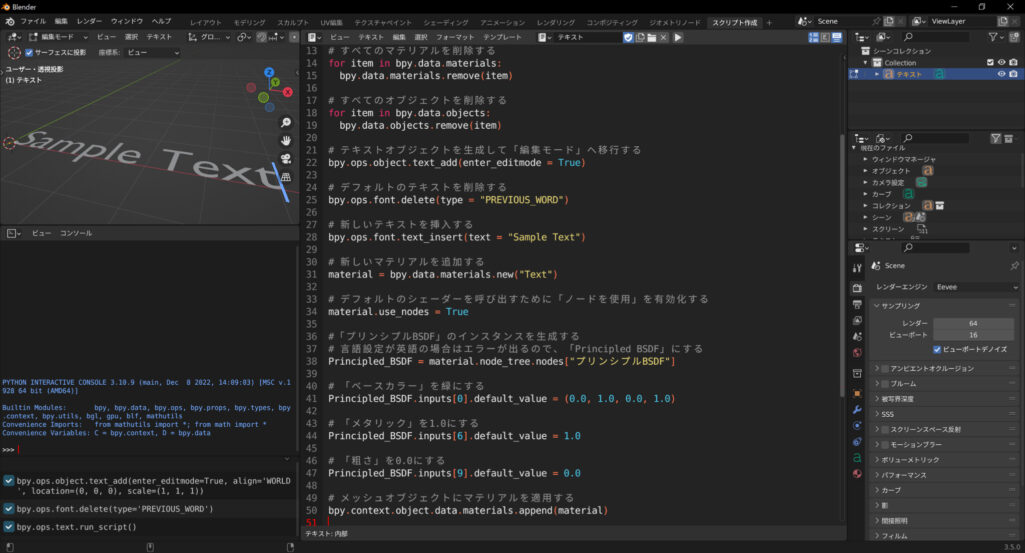
Task: Open the 座標系 ビュー dropdown
Action: click(x=152, y=52)
